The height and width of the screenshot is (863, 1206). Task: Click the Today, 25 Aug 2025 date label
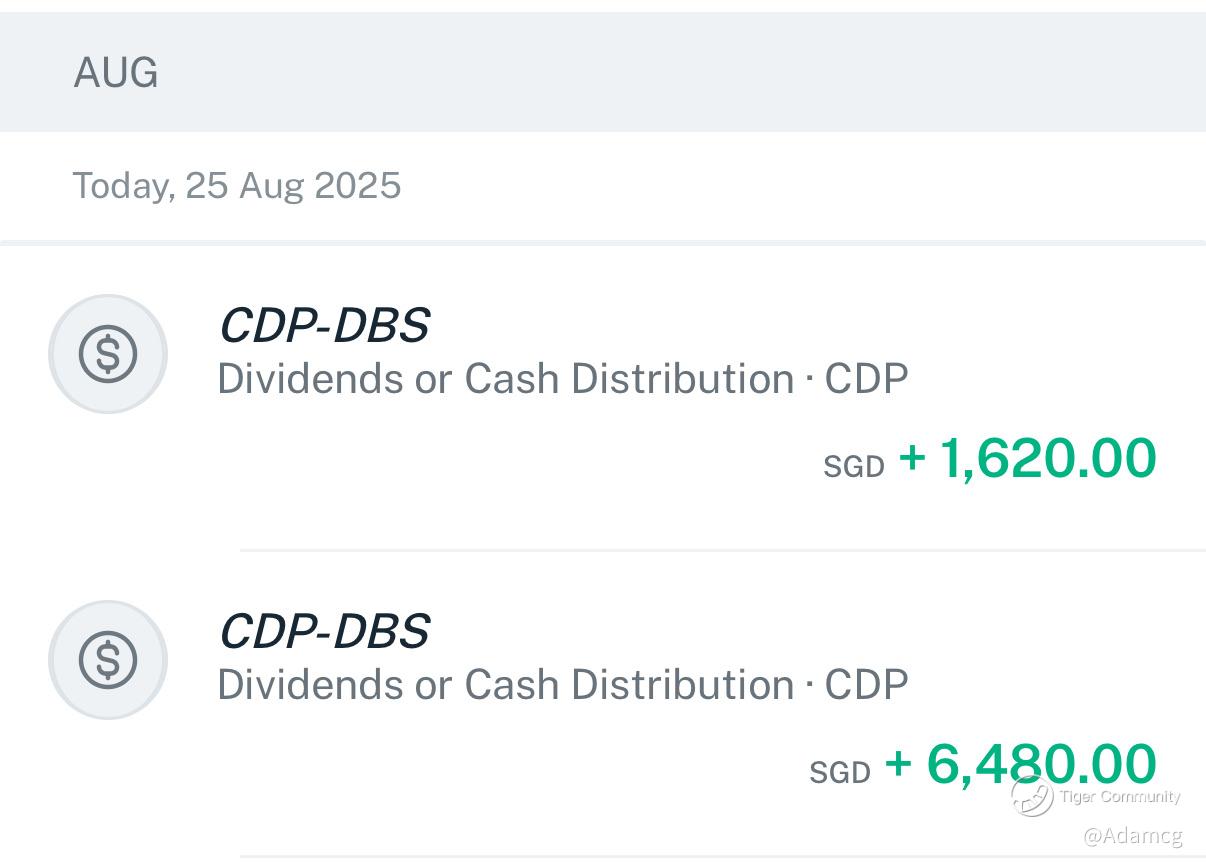(237, 186)
